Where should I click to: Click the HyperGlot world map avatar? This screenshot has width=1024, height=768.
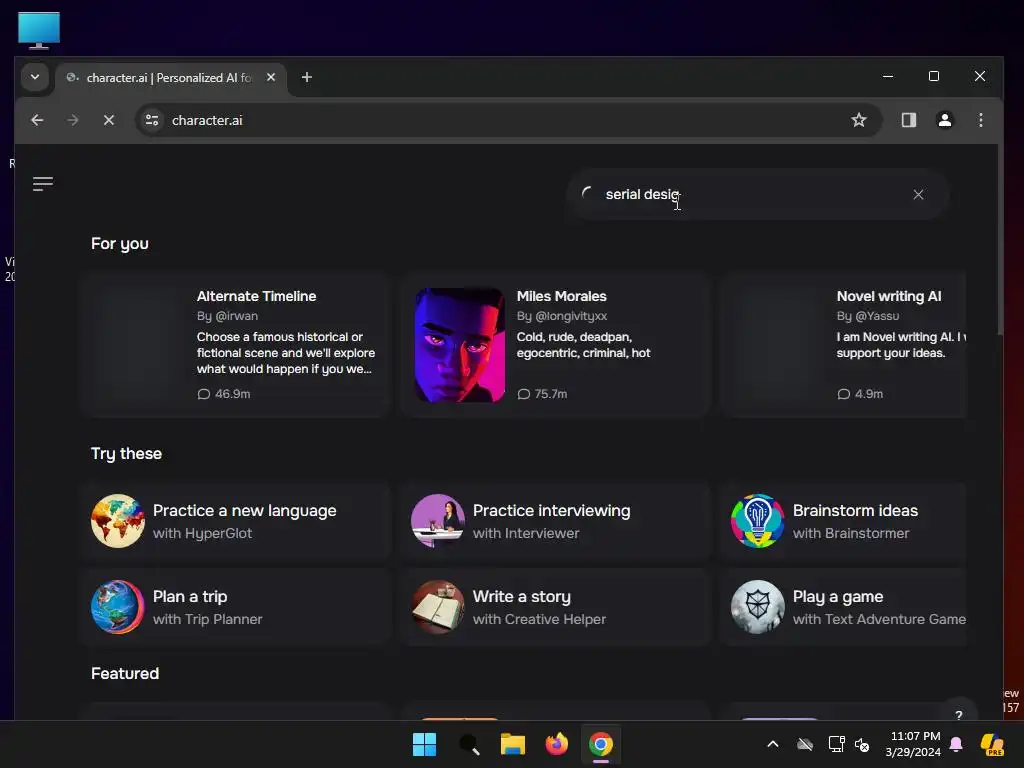click(118, 521)
